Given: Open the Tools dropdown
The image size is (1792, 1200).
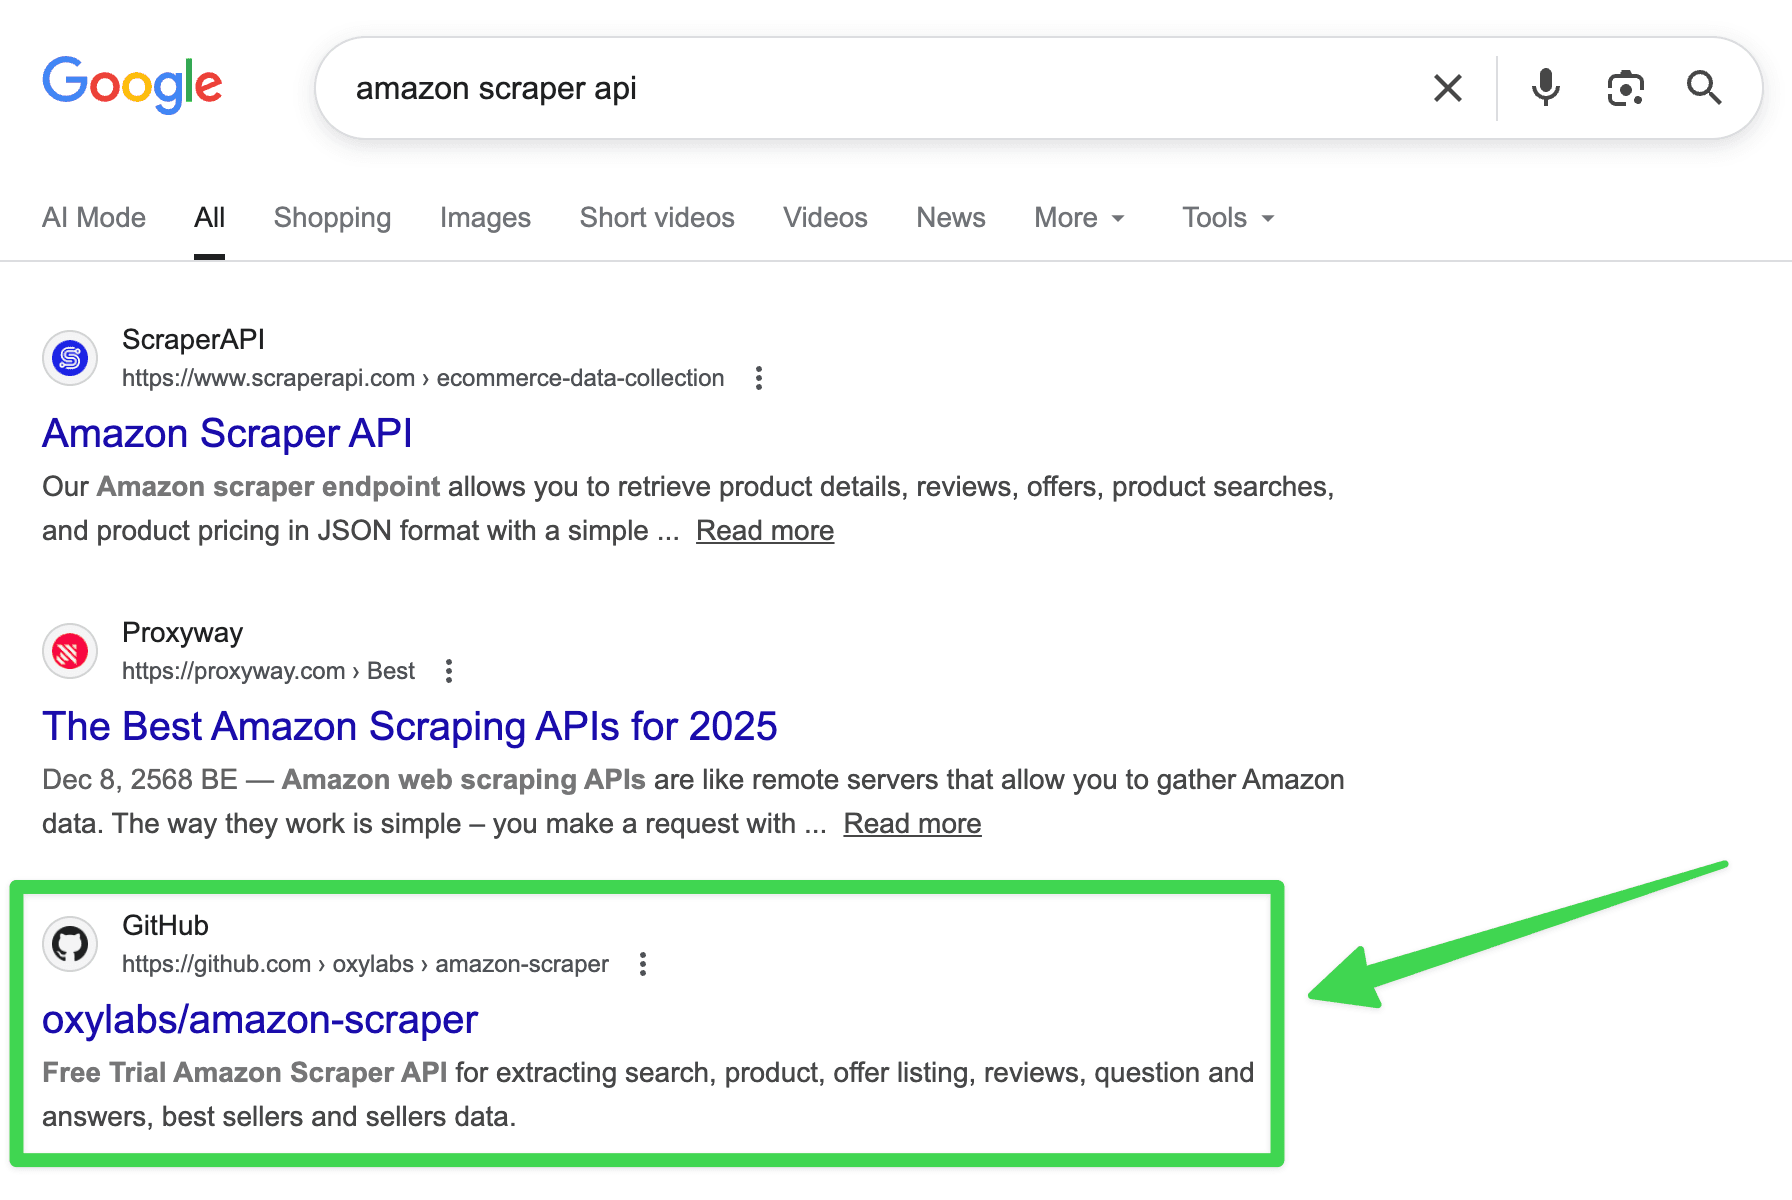Looking at the screenshot, I should point(1226,217).
